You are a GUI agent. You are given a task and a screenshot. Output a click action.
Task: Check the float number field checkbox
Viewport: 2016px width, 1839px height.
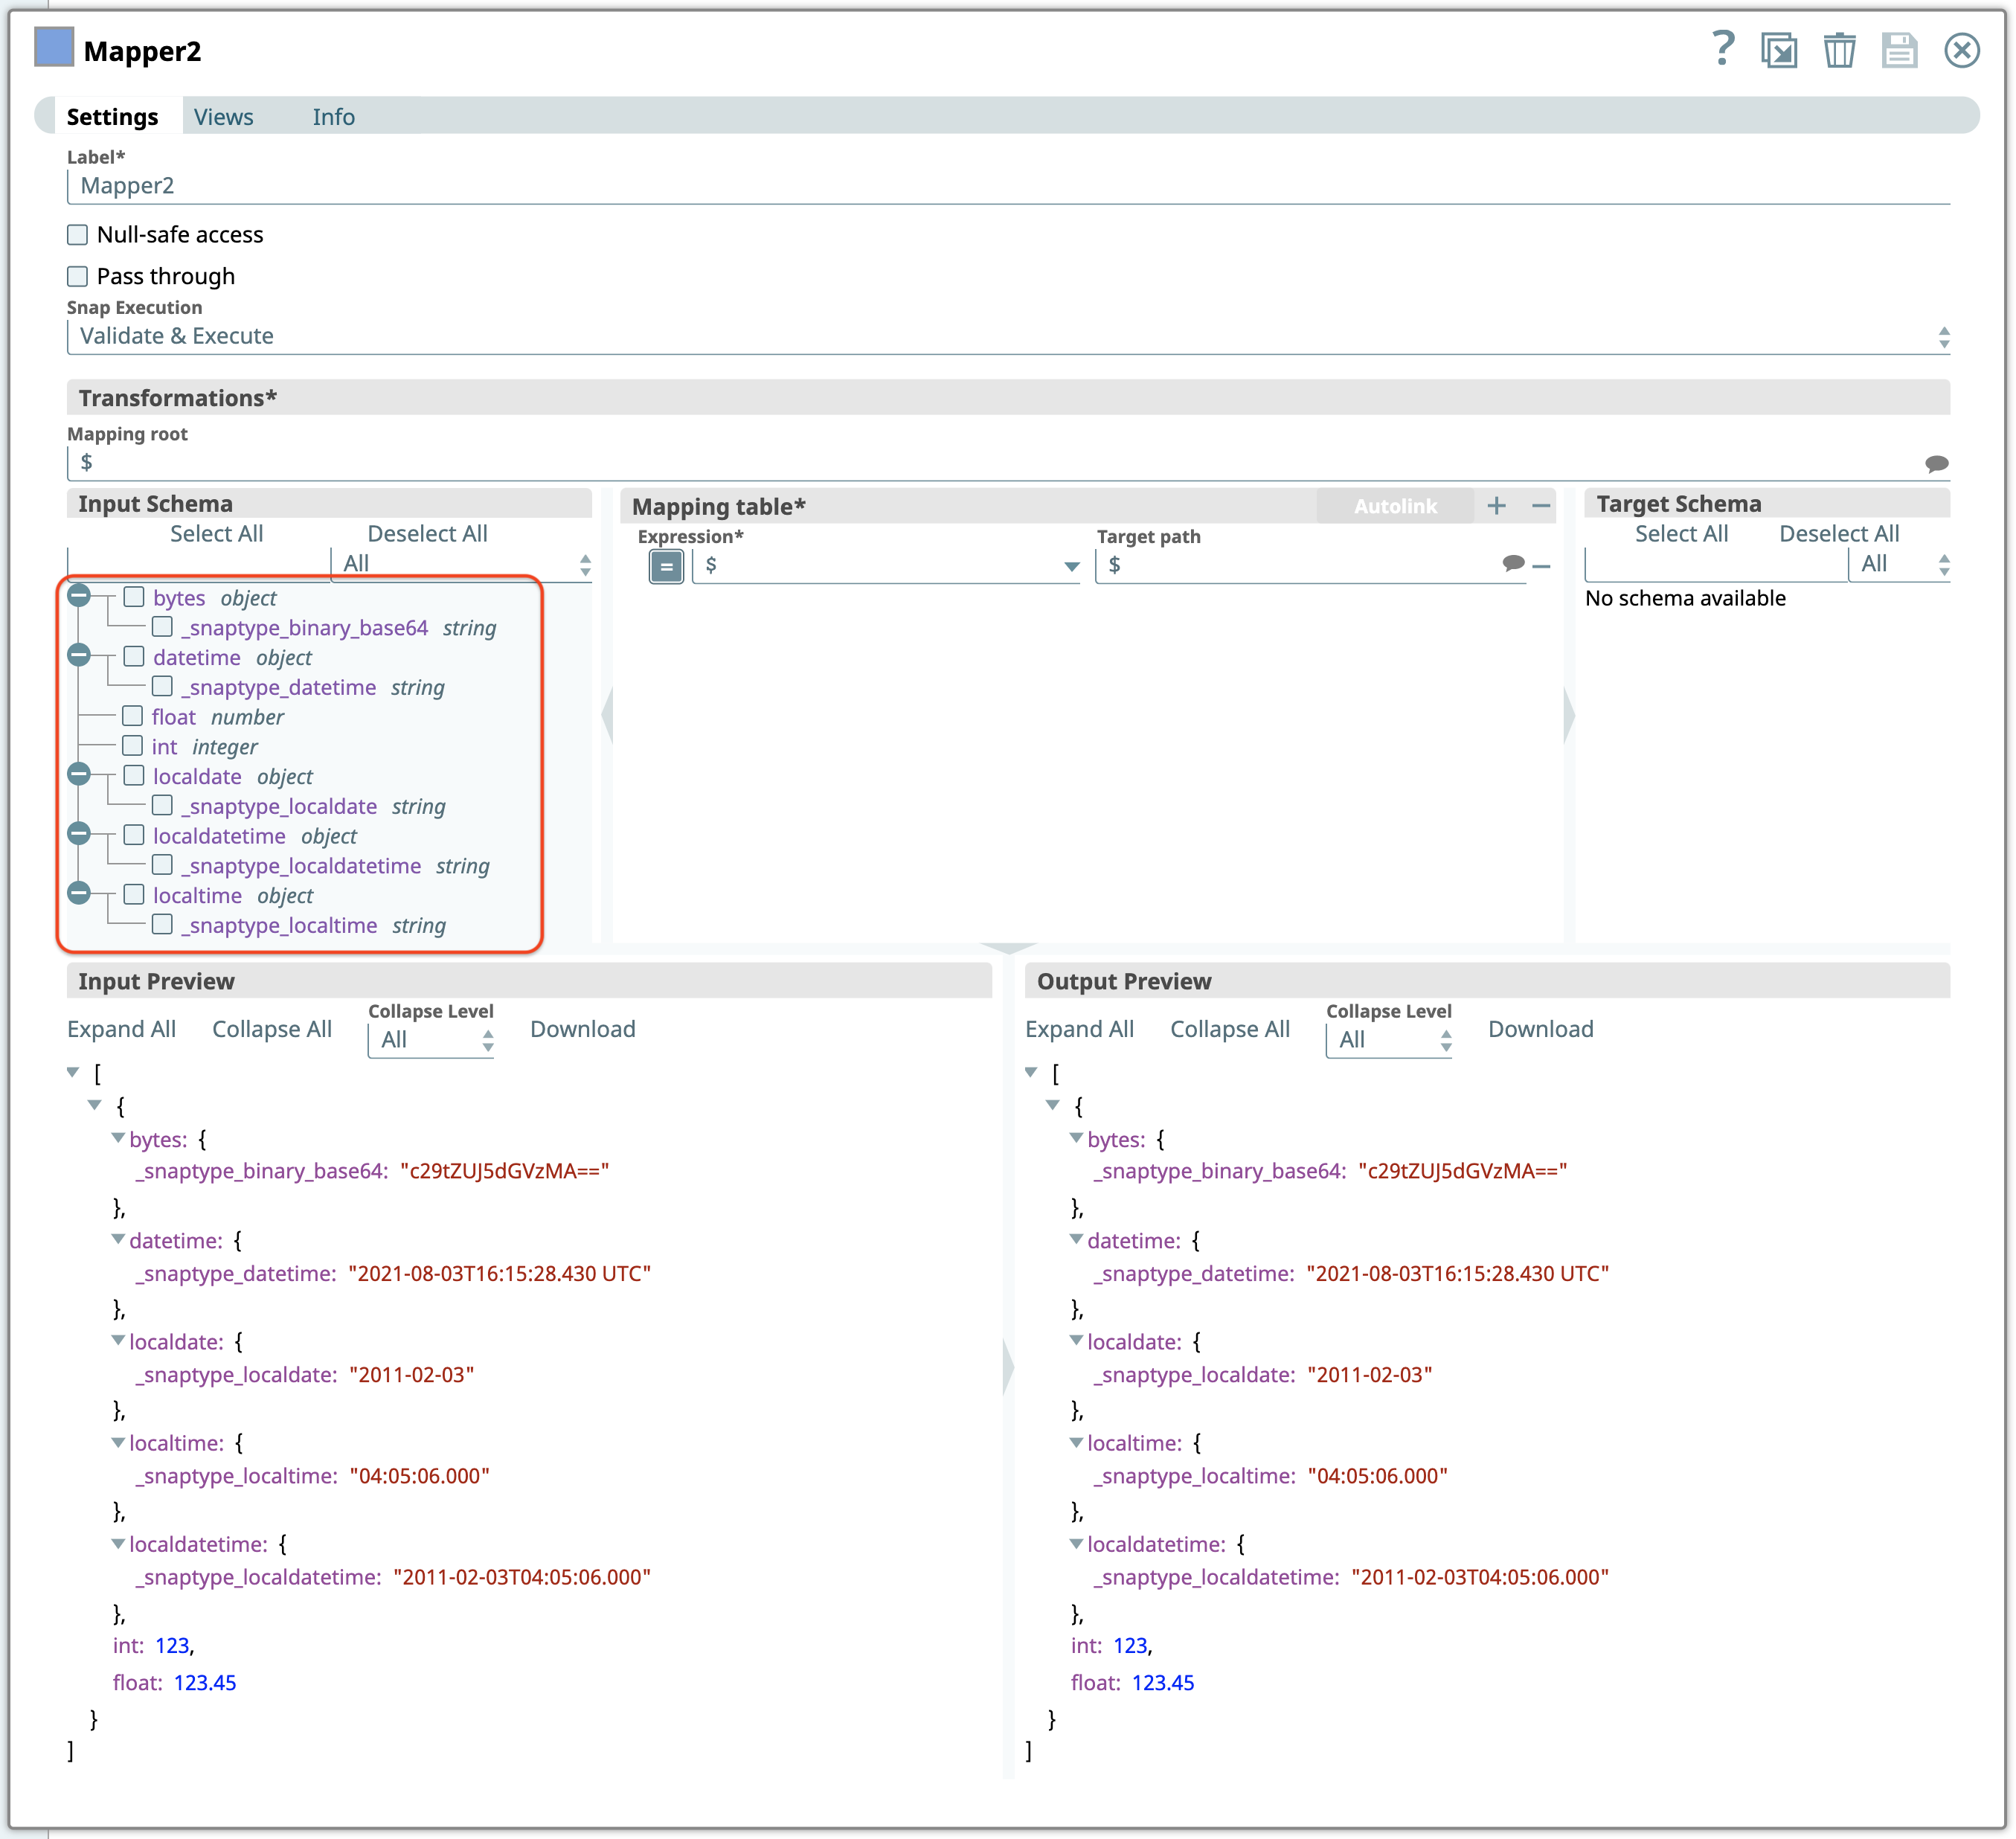coord(133,716)
